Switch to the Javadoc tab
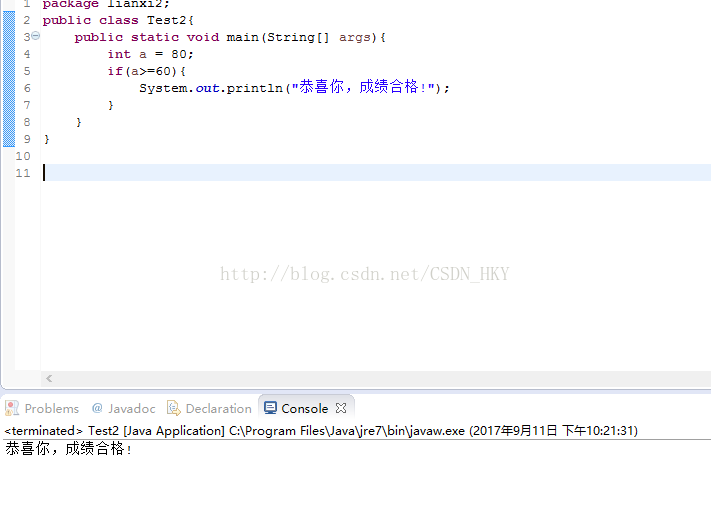Image resolution: width=711 pixels, height=526 pixels. (x=123, y=408)
